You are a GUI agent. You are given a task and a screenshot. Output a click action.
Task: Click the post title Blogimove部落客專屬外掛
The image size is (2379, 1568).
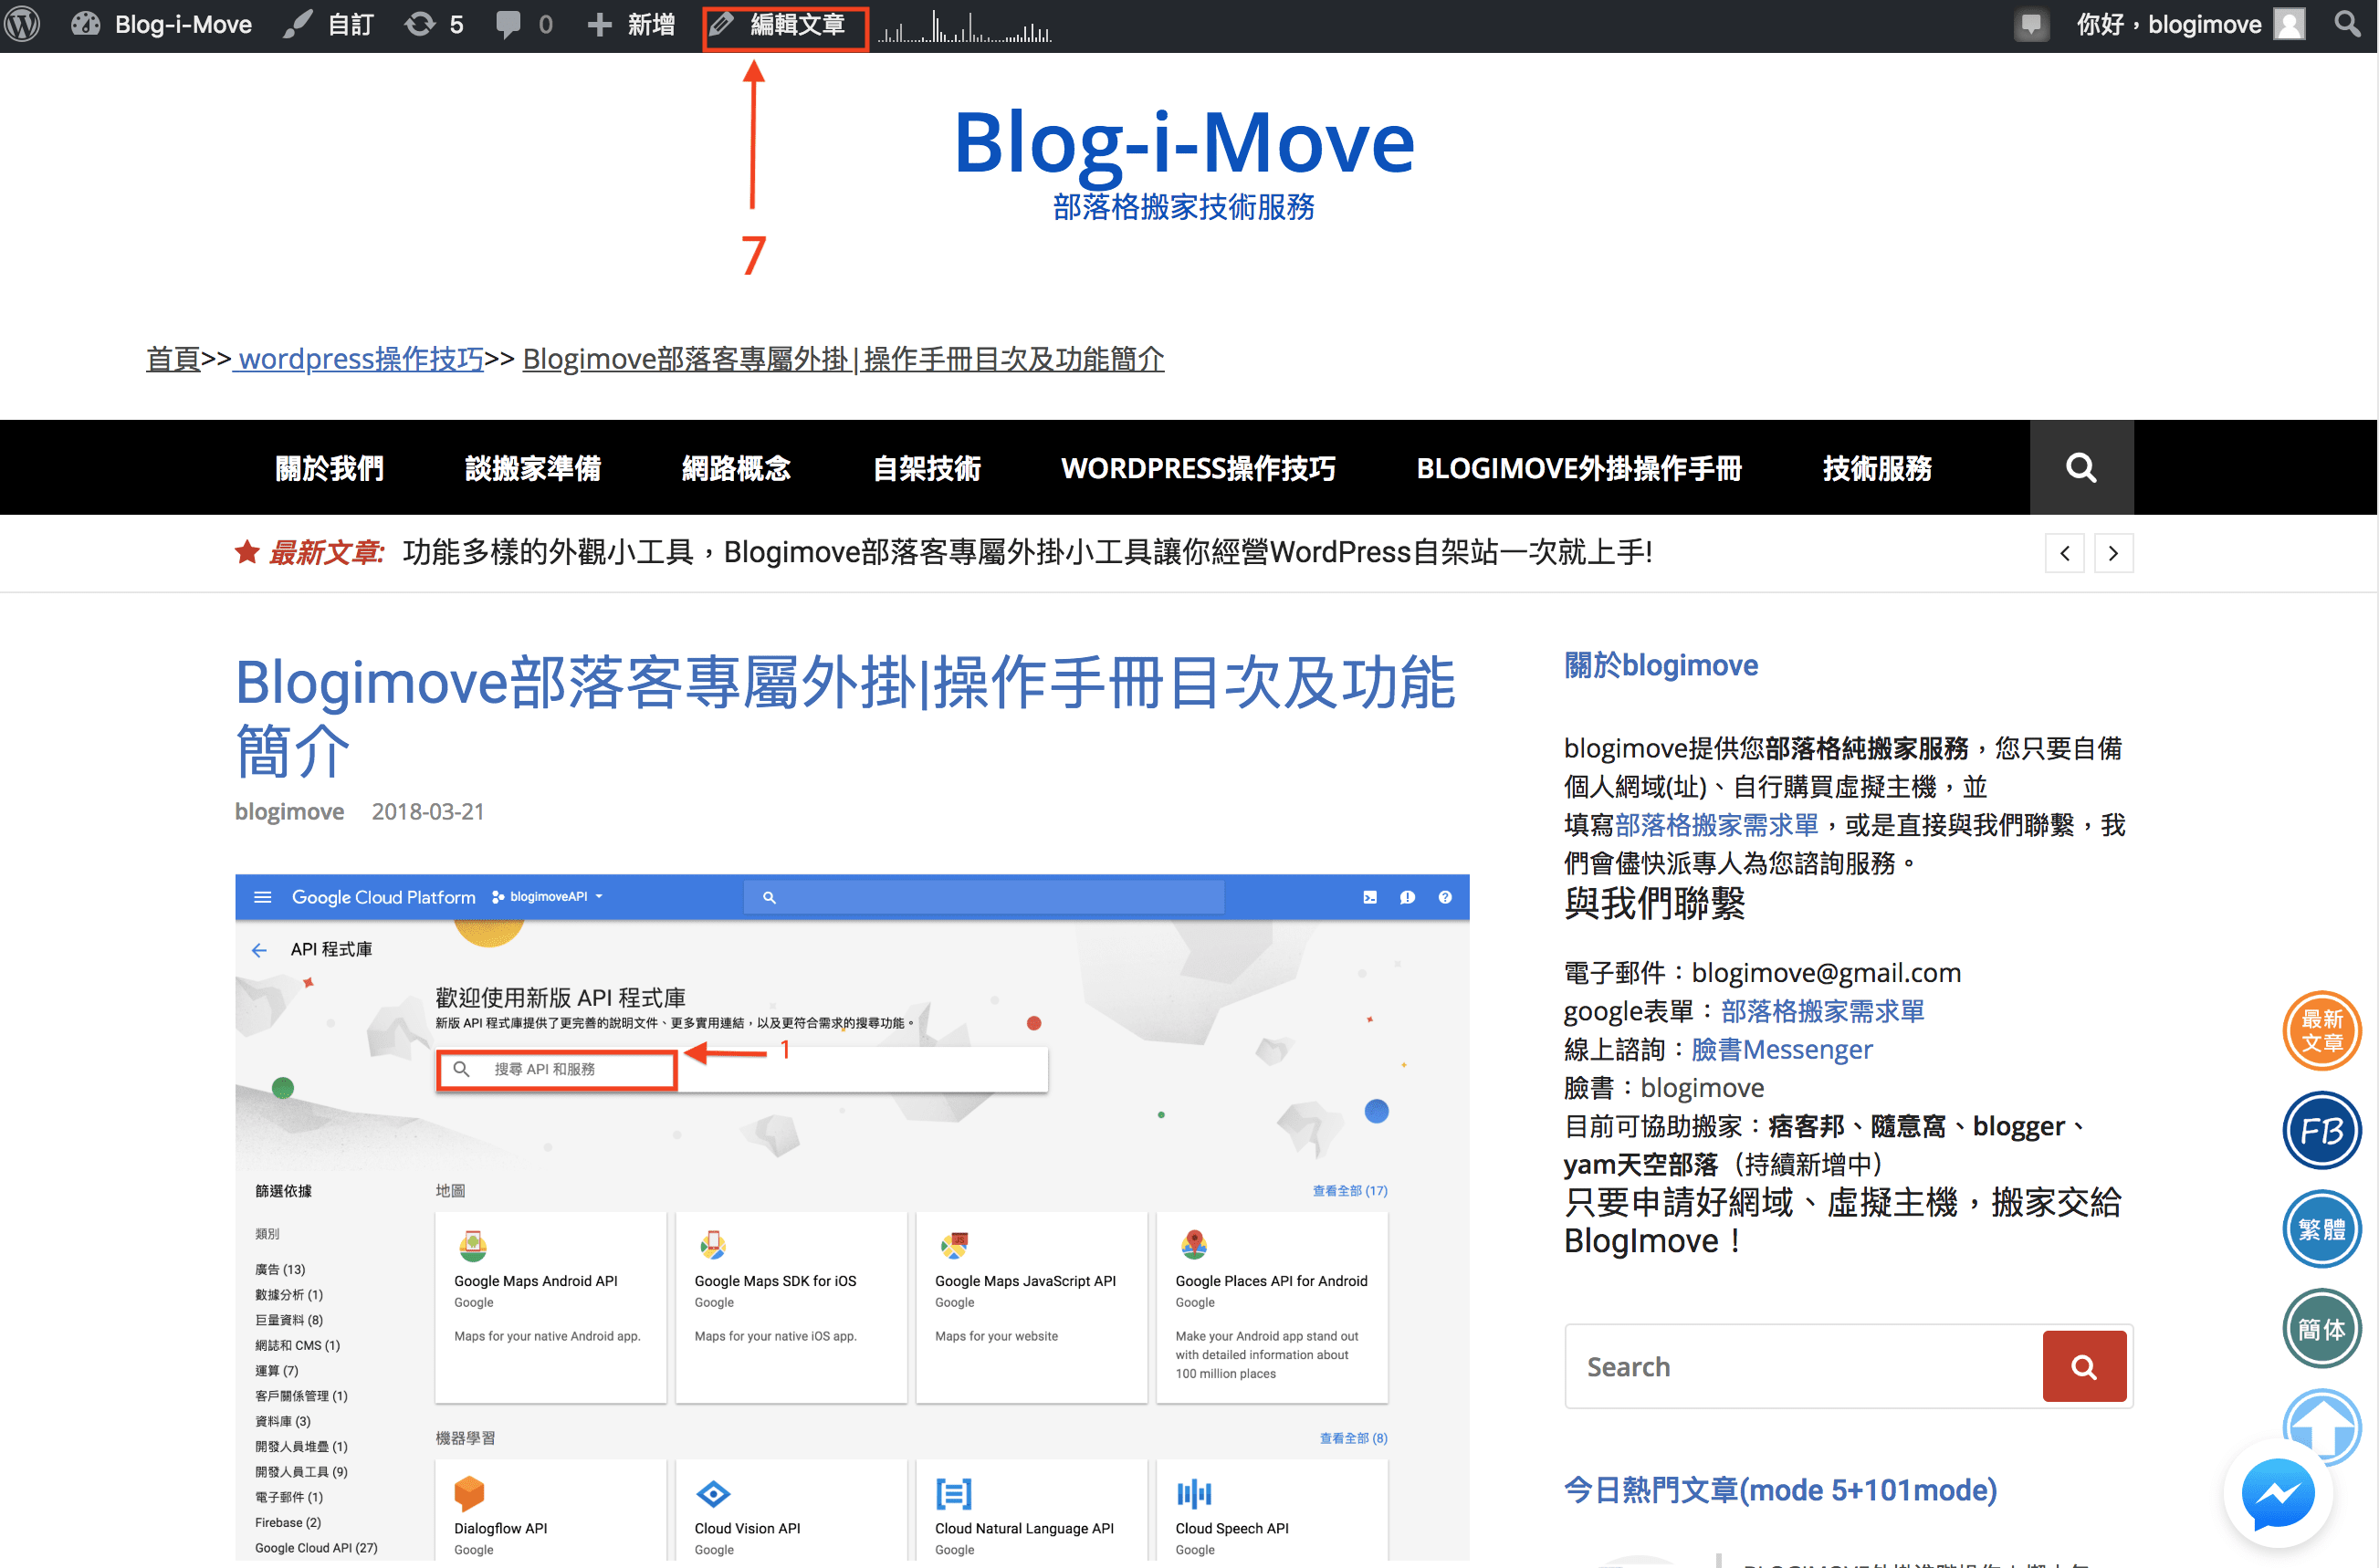(x=844, y=715)
